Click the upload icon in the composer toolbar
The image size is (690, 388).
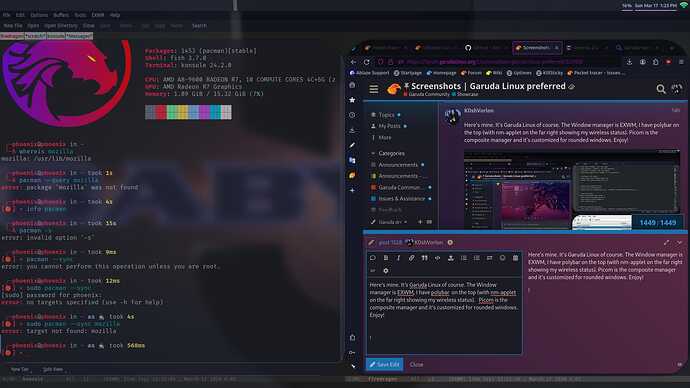coord(451,258)
